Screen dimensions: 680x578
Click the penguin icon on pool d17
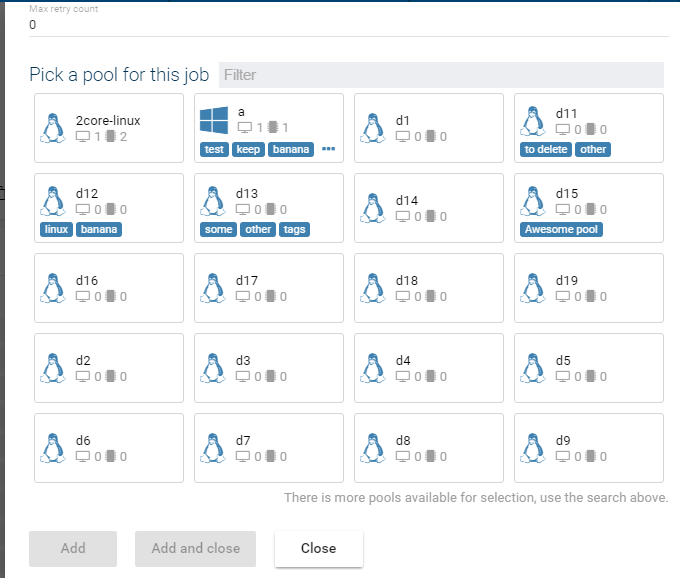[212, 288]
